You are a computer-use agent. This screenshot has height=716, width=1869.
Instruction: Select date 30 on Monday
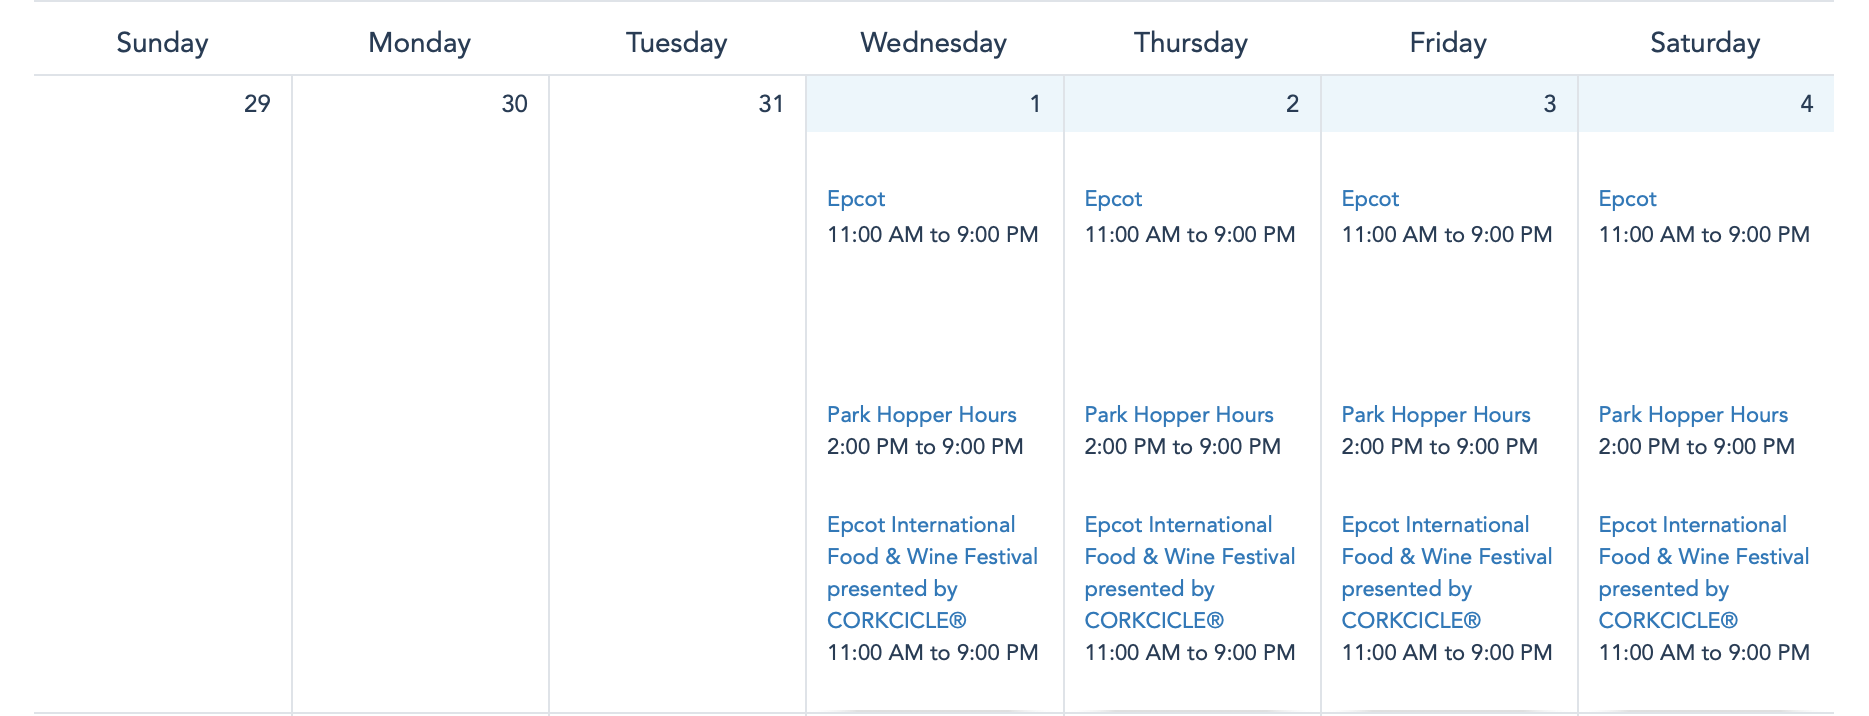click(x=514, y=104)
